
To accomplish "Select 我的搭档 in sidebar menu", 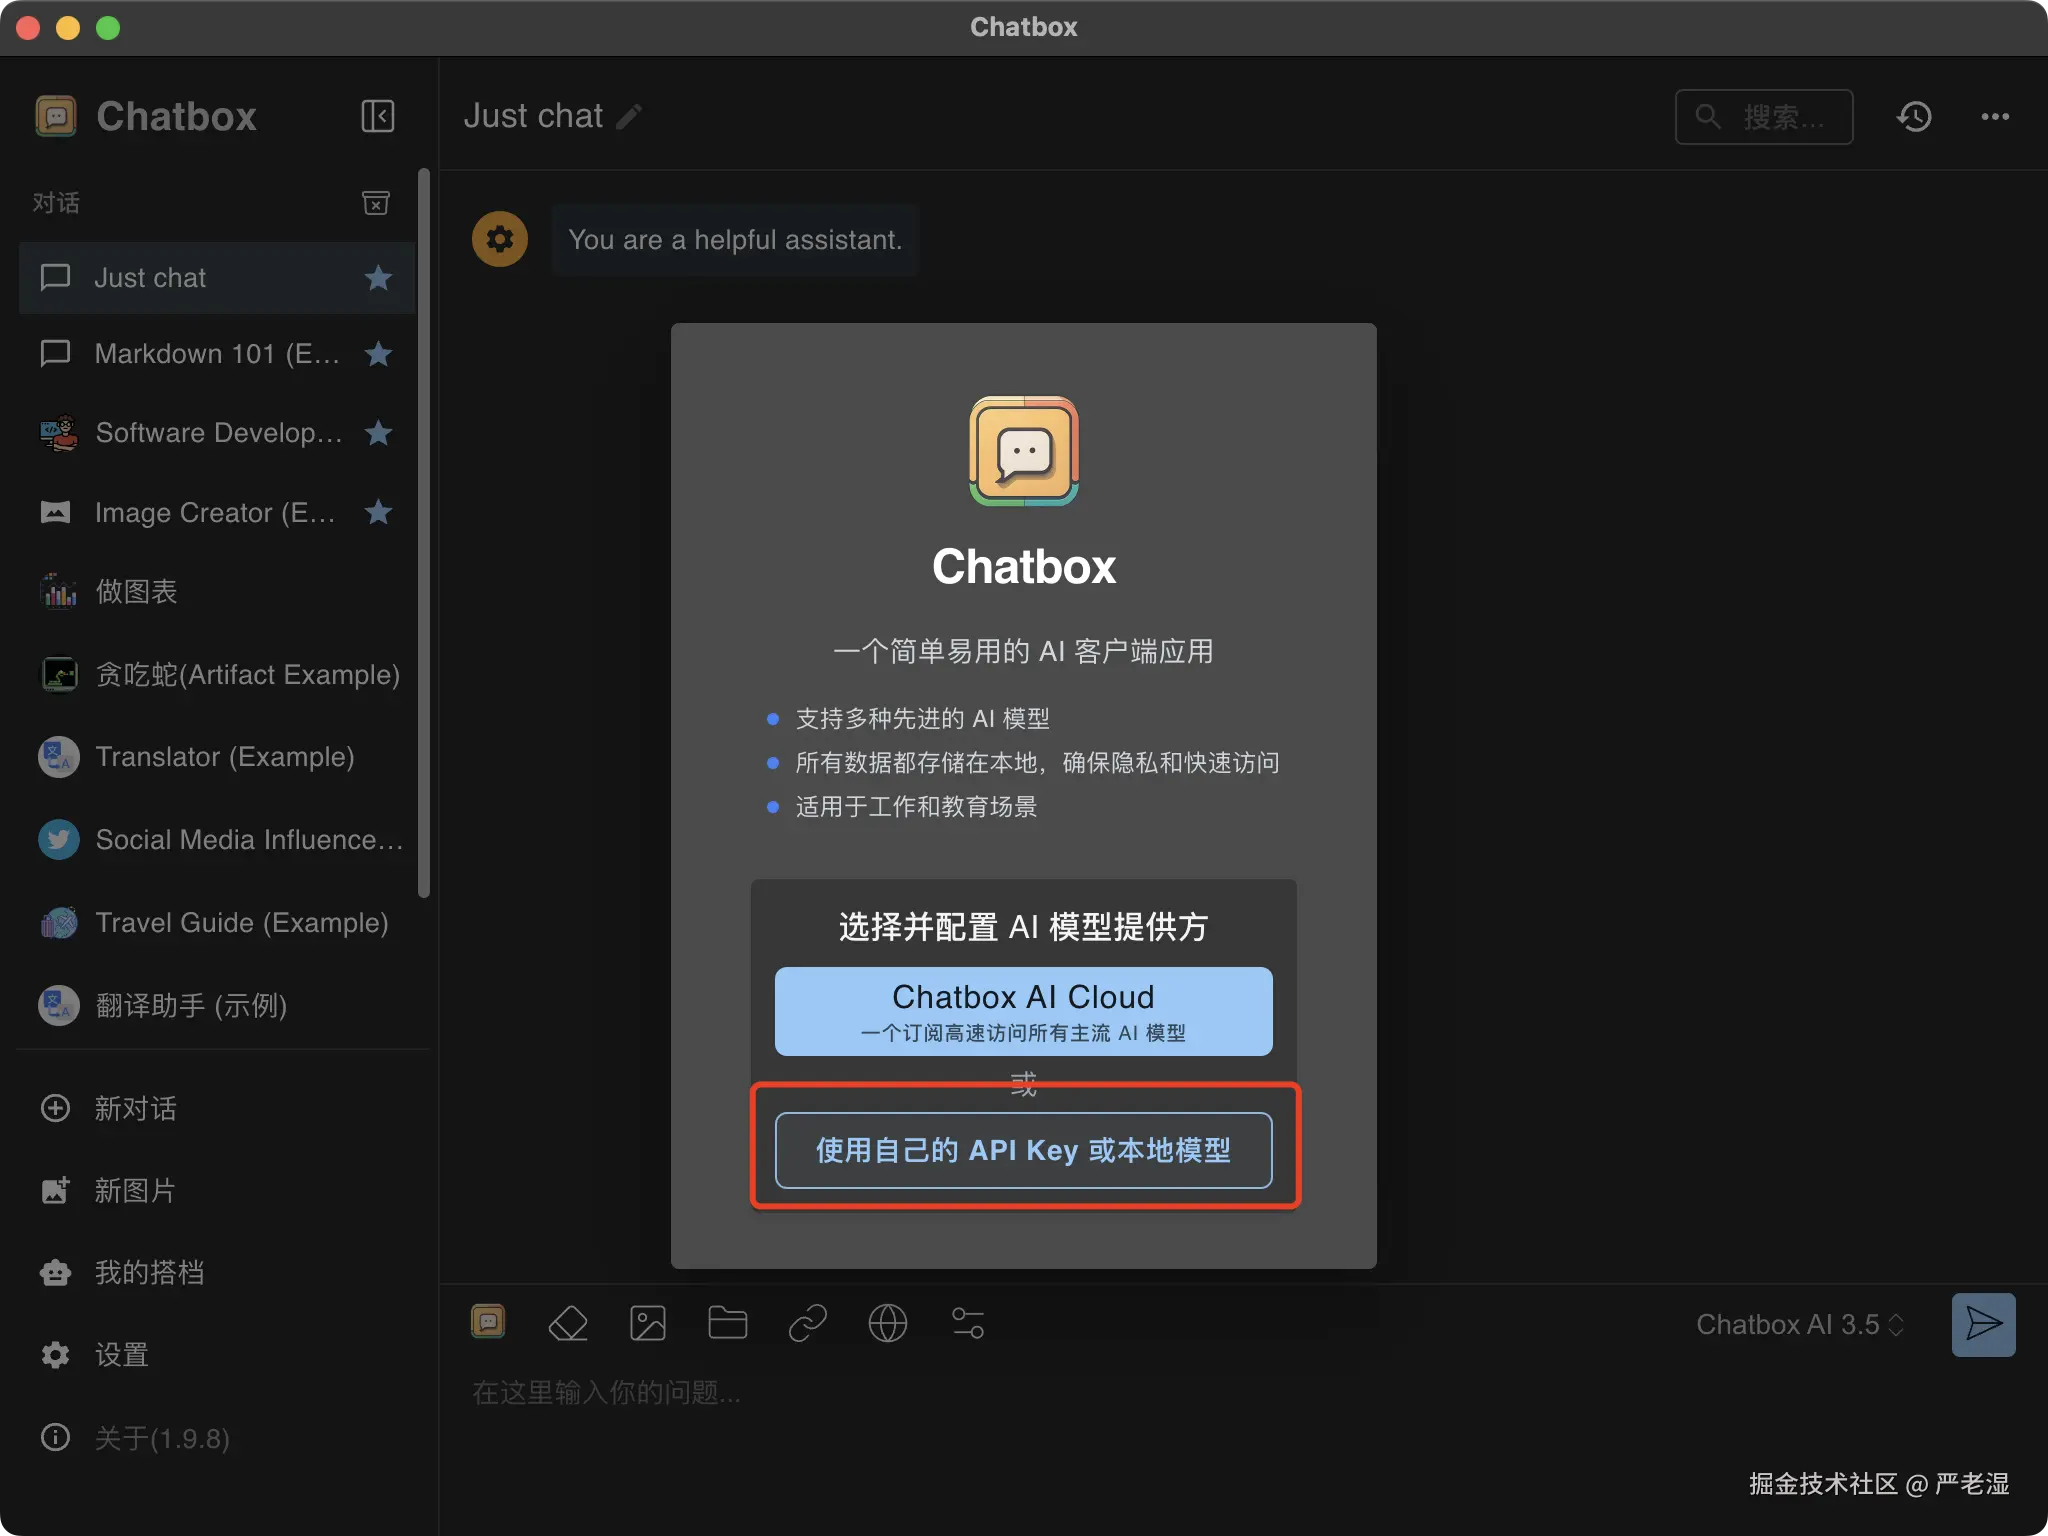I will point(148,1272).
